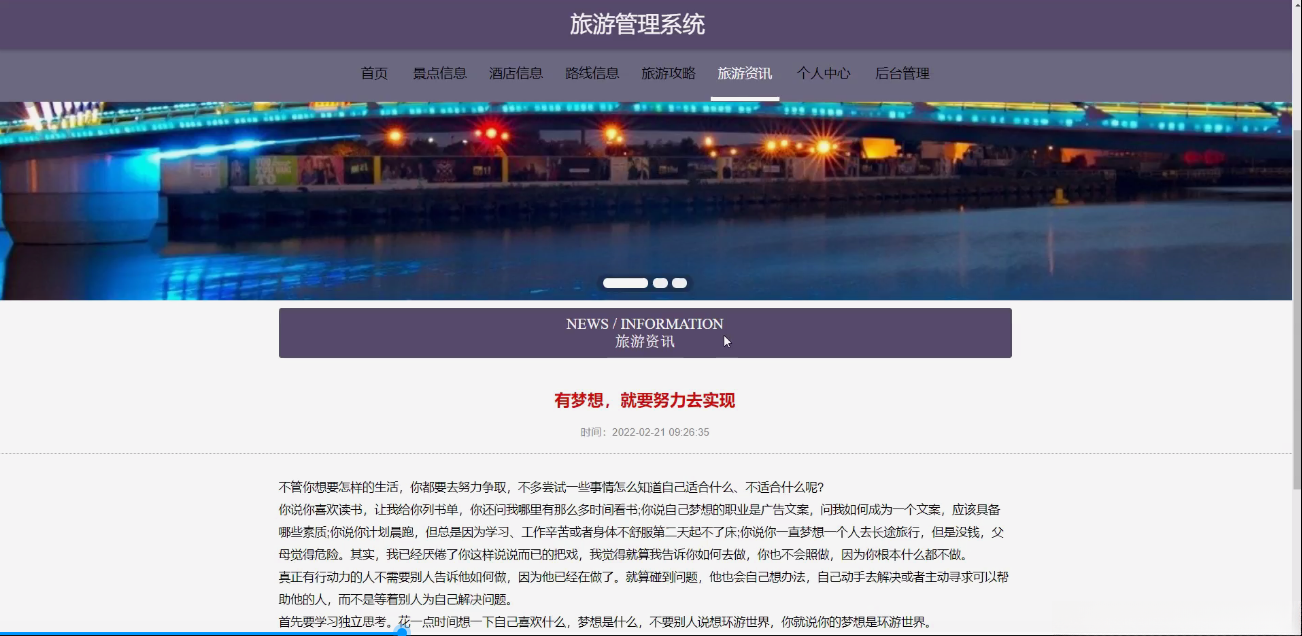This screenshot has height=636, width=1302.
Task: Open article 有梦想，就要努力去实现
Action: 645,399
